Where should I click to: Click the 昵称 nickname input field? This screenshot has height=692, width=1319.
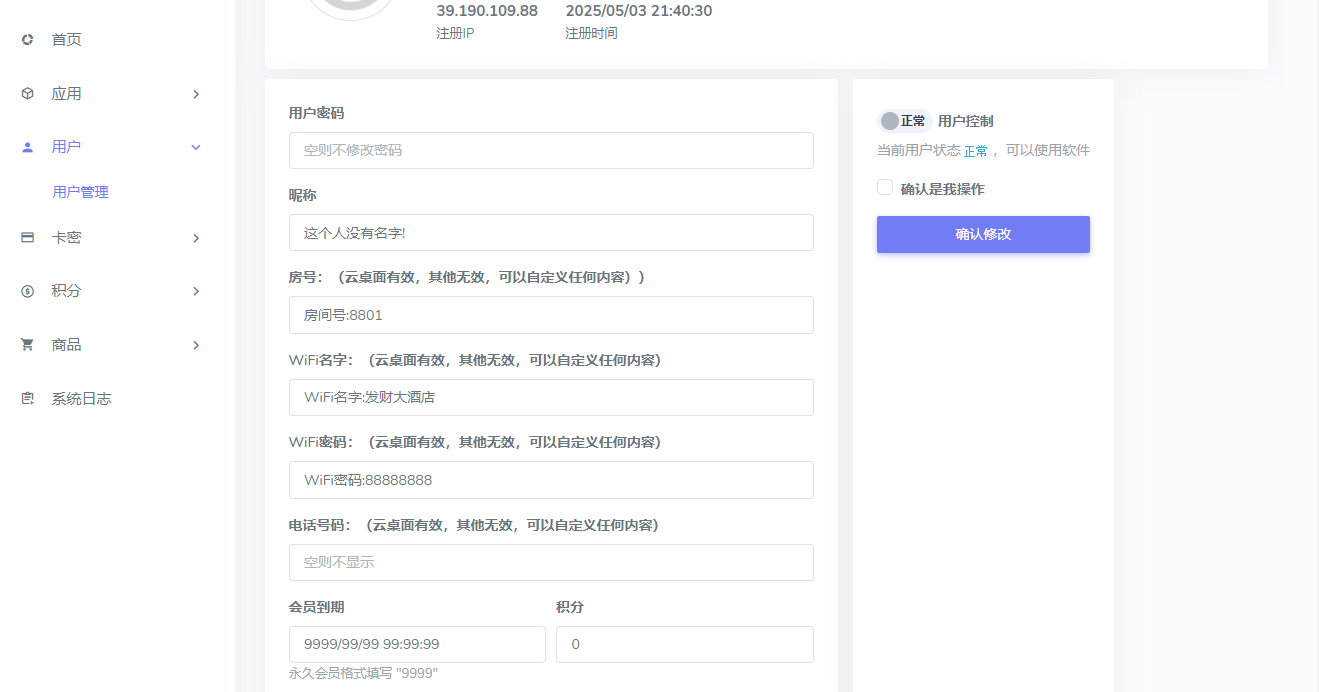551,233
